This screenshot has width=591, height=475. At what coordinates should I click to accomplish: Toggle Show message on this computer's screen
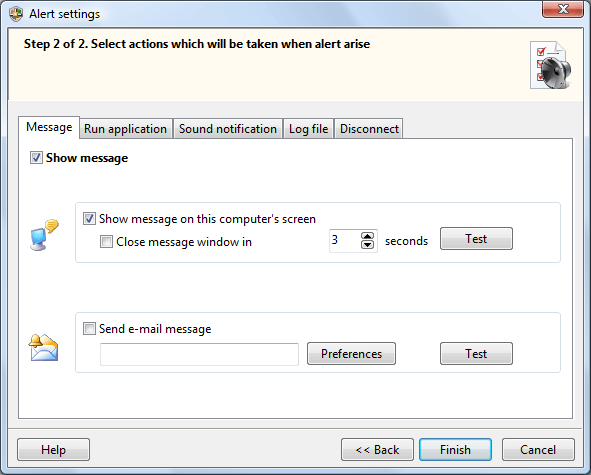pyautogui.click(x=89, y=219)
